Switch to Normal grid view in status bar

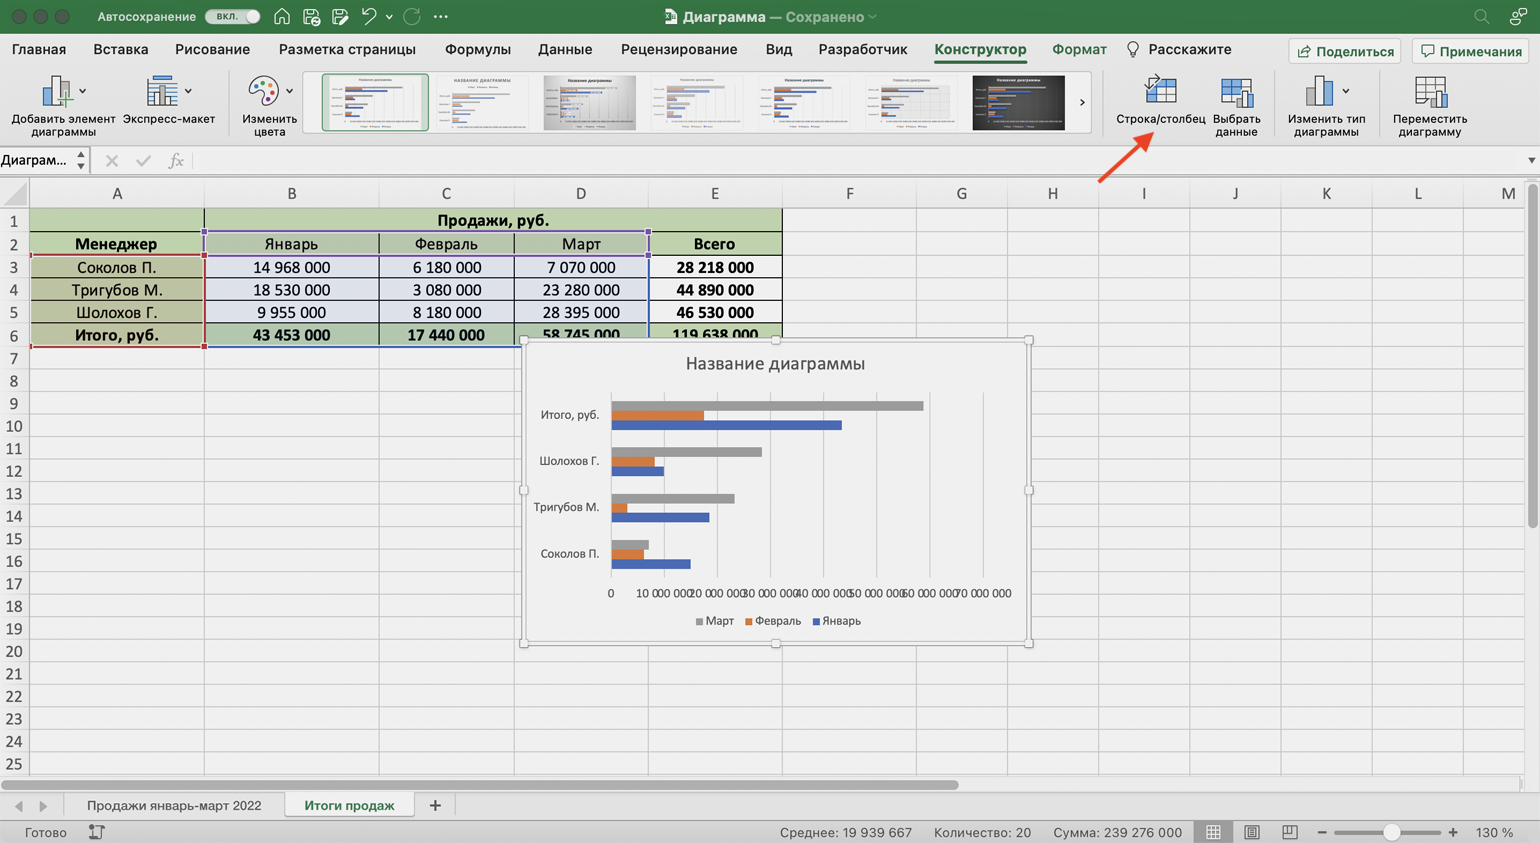[x=1213, y=832]
